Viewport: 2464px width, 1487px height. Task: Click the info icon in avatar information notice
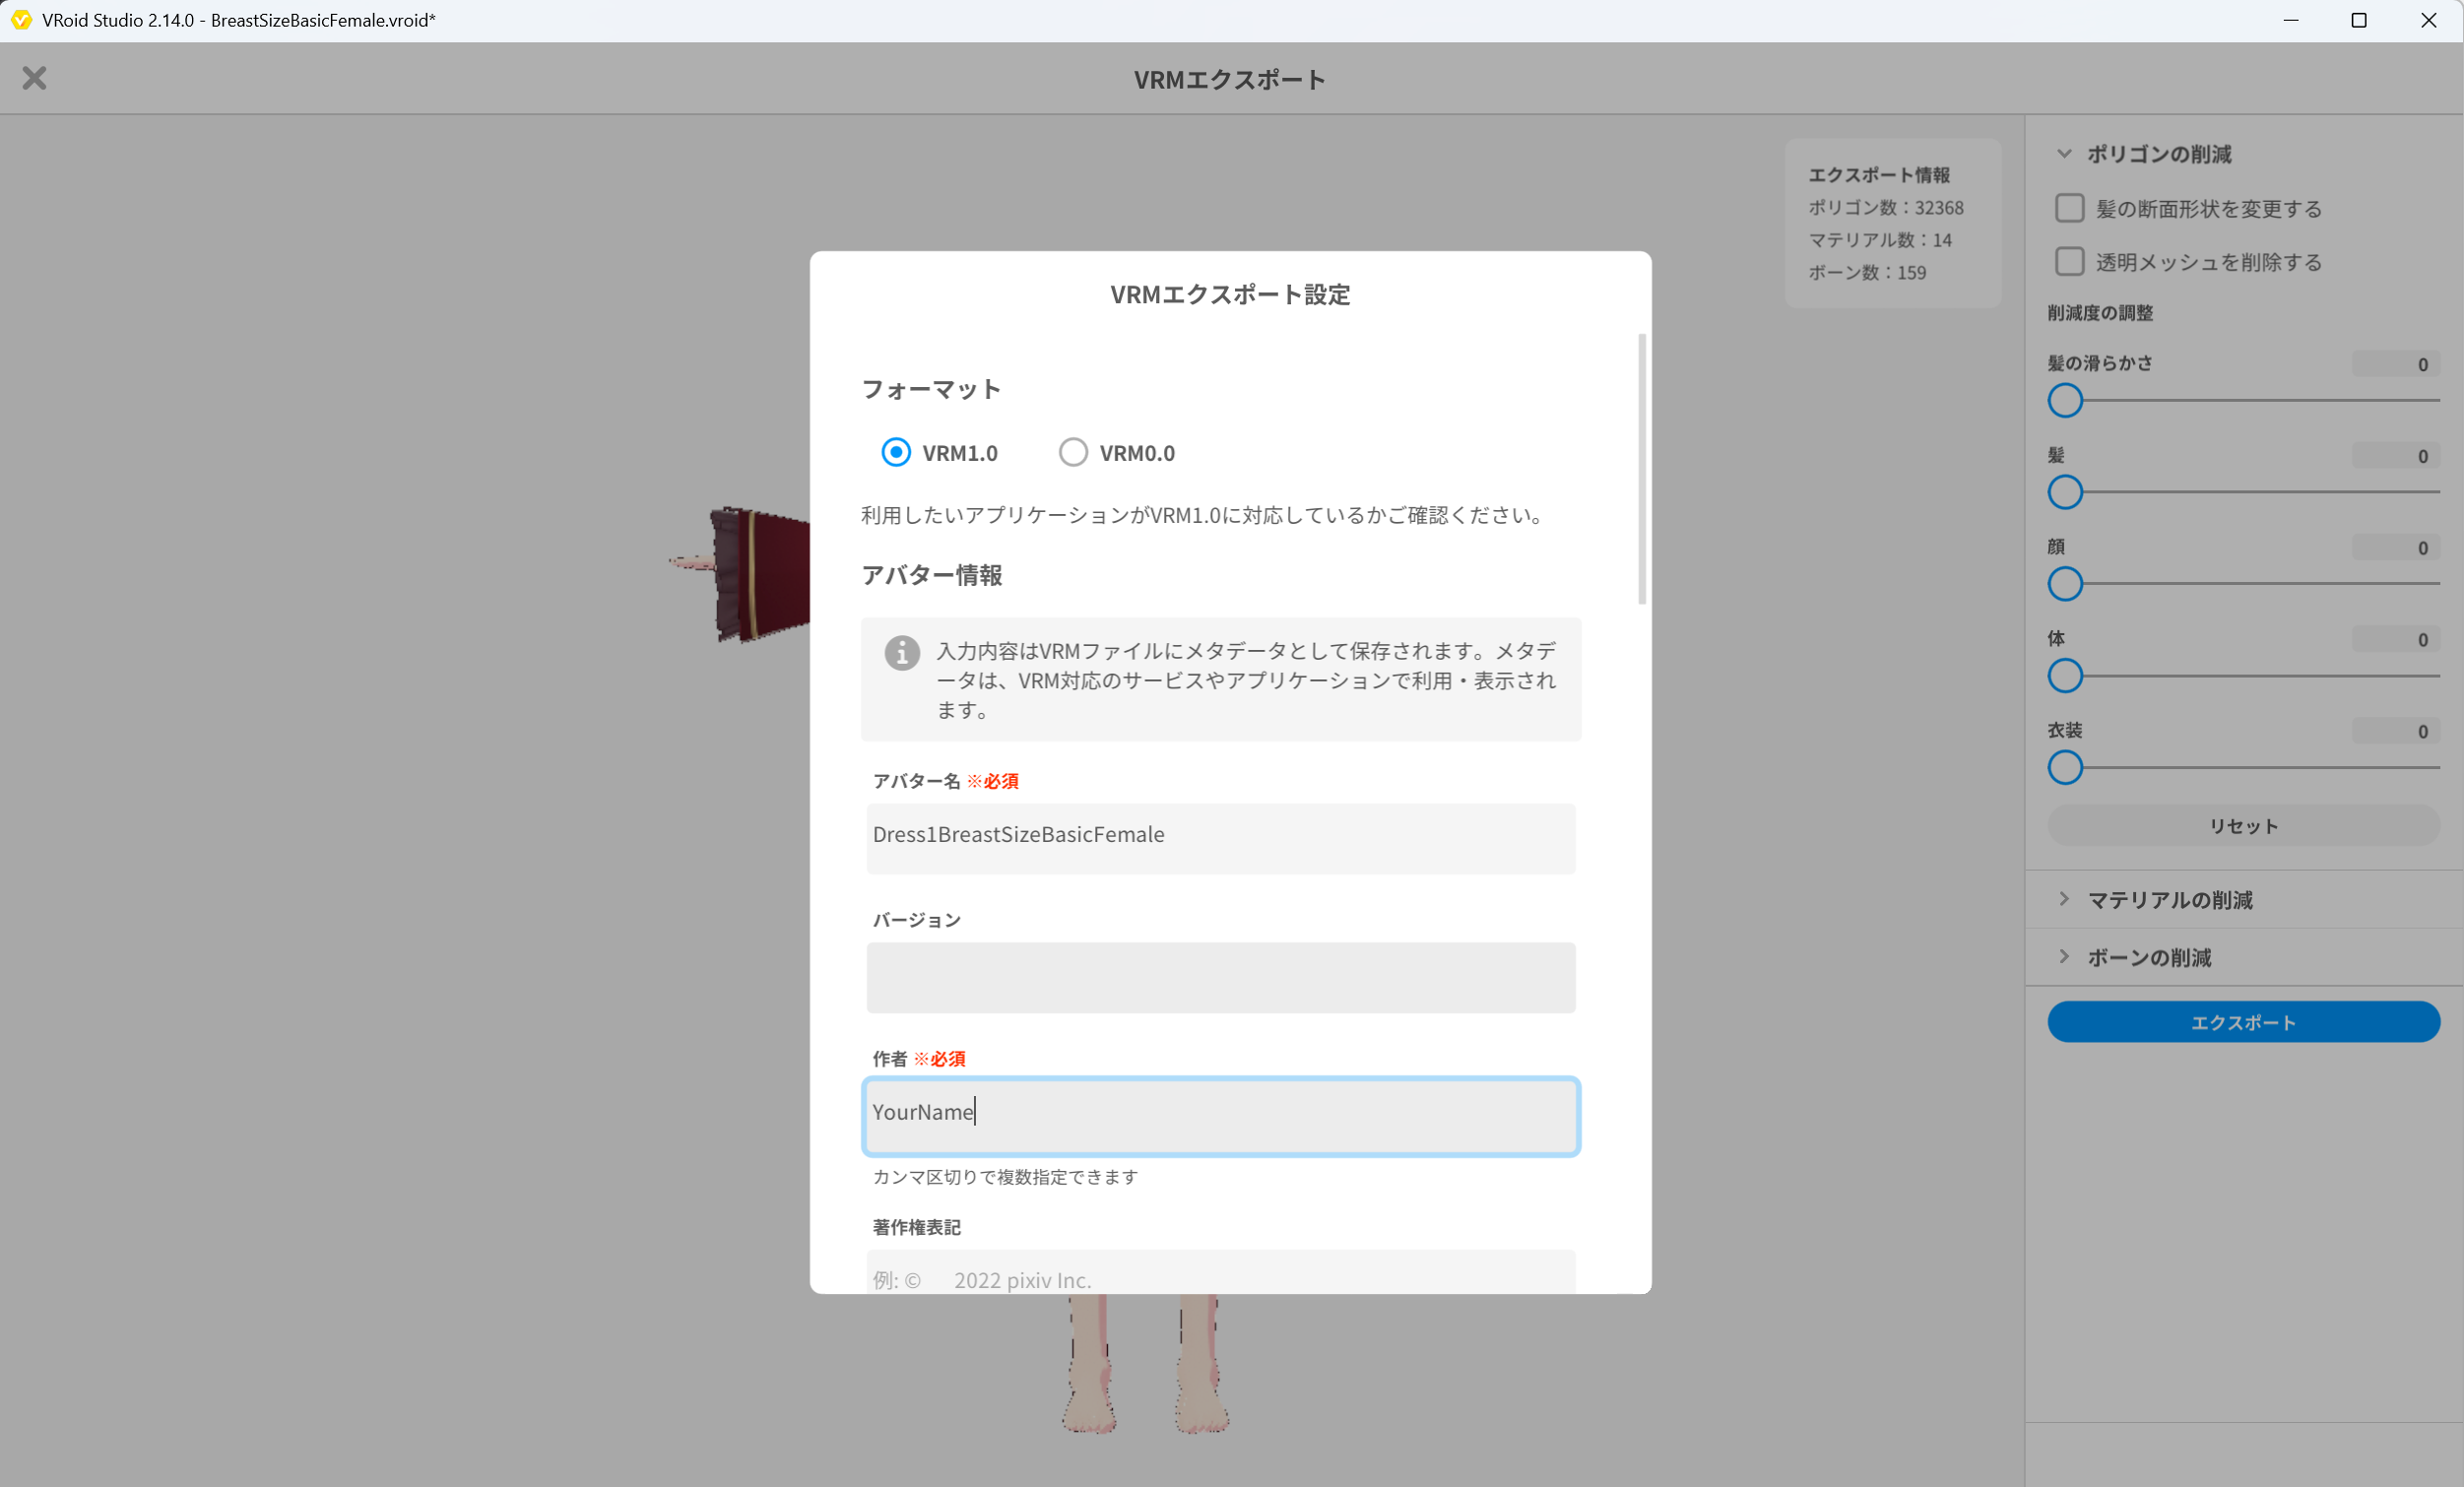(902, 653)
